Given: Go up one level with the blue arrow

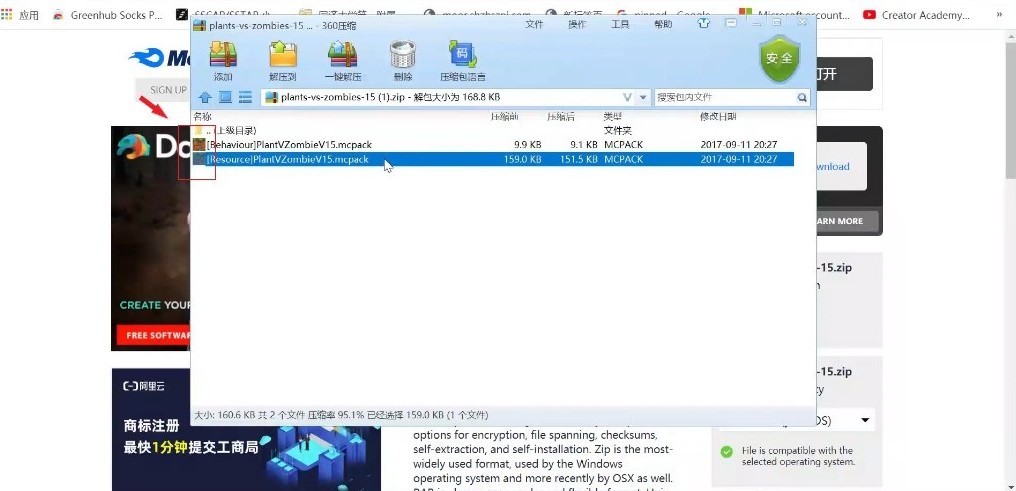Looking at the screenshot, I should tap(205, 97).
